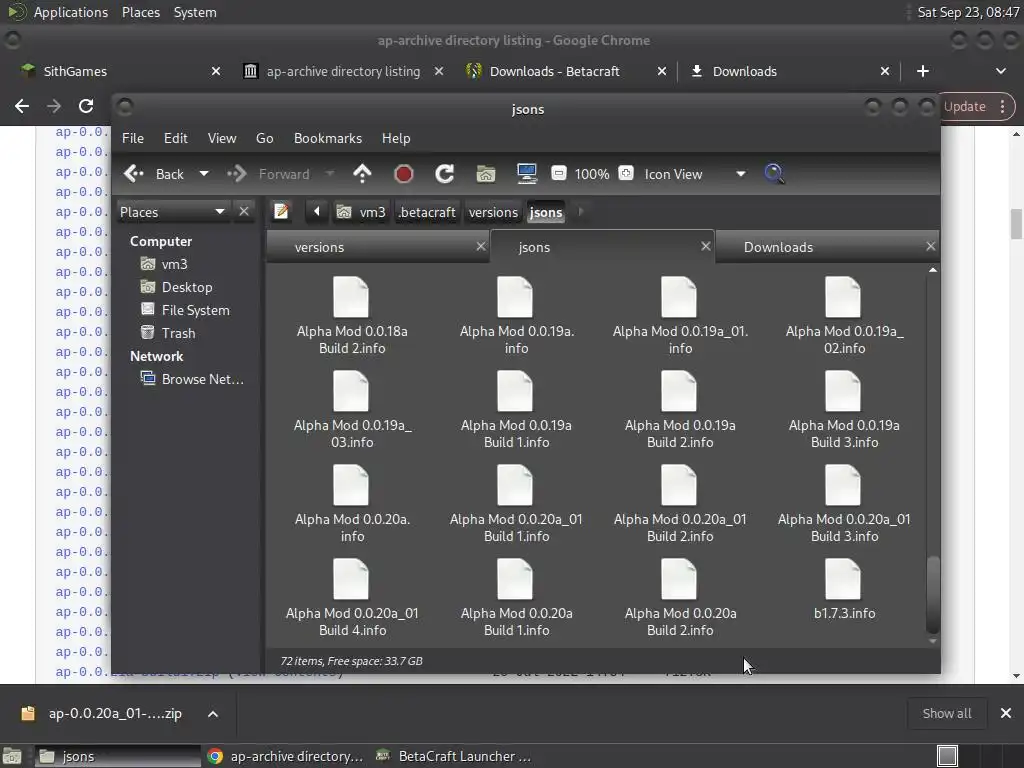The image size is (1024, 768).
Task: Select jsons path bar segment
Action: click(546, 212)
